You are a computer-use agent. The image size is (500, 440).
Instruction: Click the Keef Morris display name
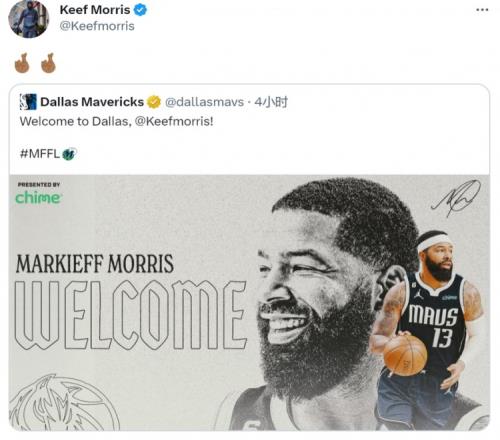[95, 10]
